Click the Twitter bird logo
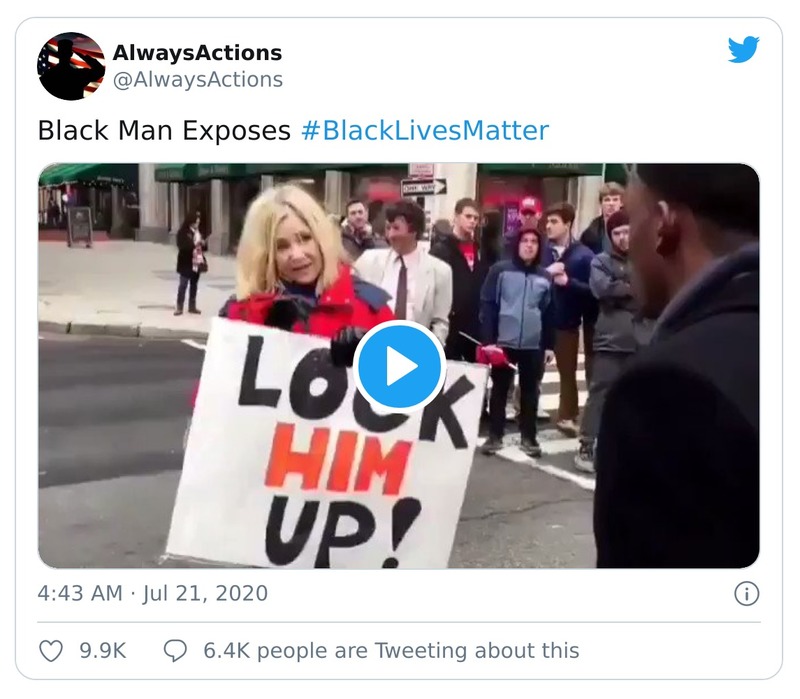This screenshot has width=800, height=699. (743, 49)
